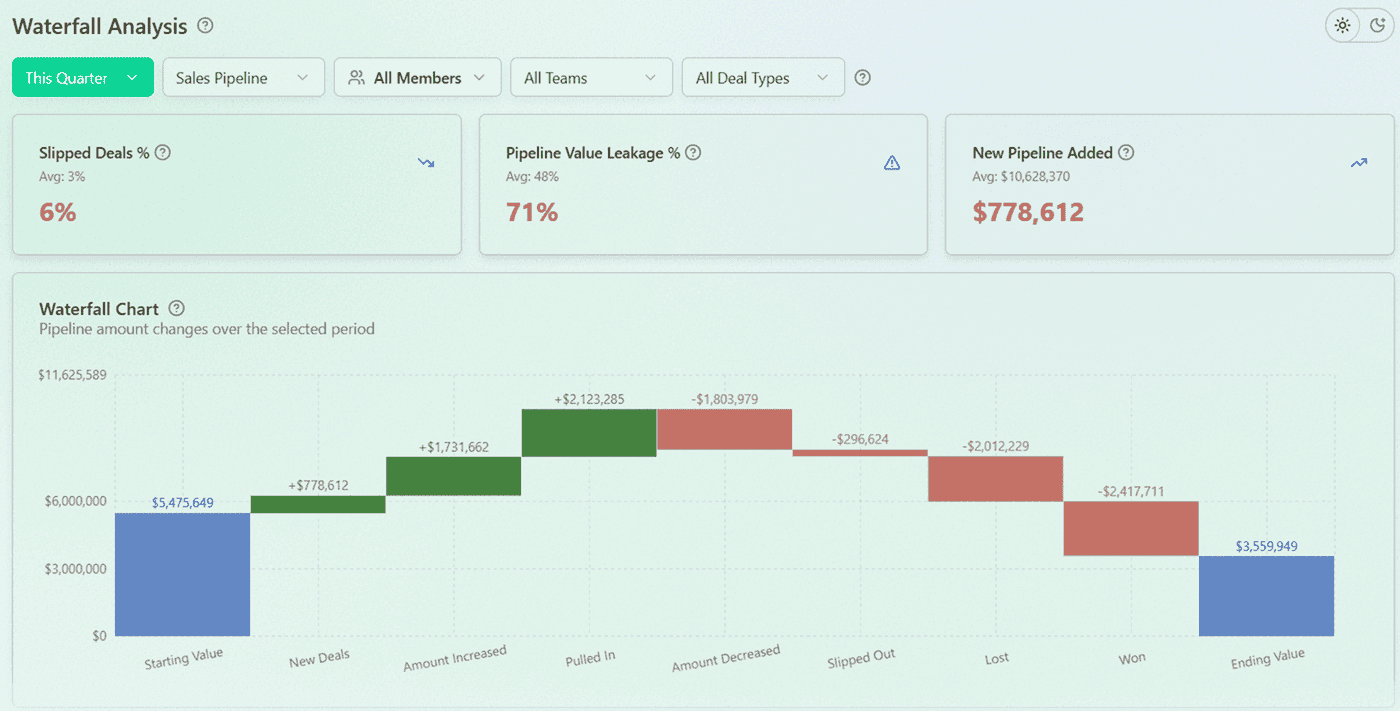
Task: Open the All Deal Types dropdown
Action: click(762, 77)
